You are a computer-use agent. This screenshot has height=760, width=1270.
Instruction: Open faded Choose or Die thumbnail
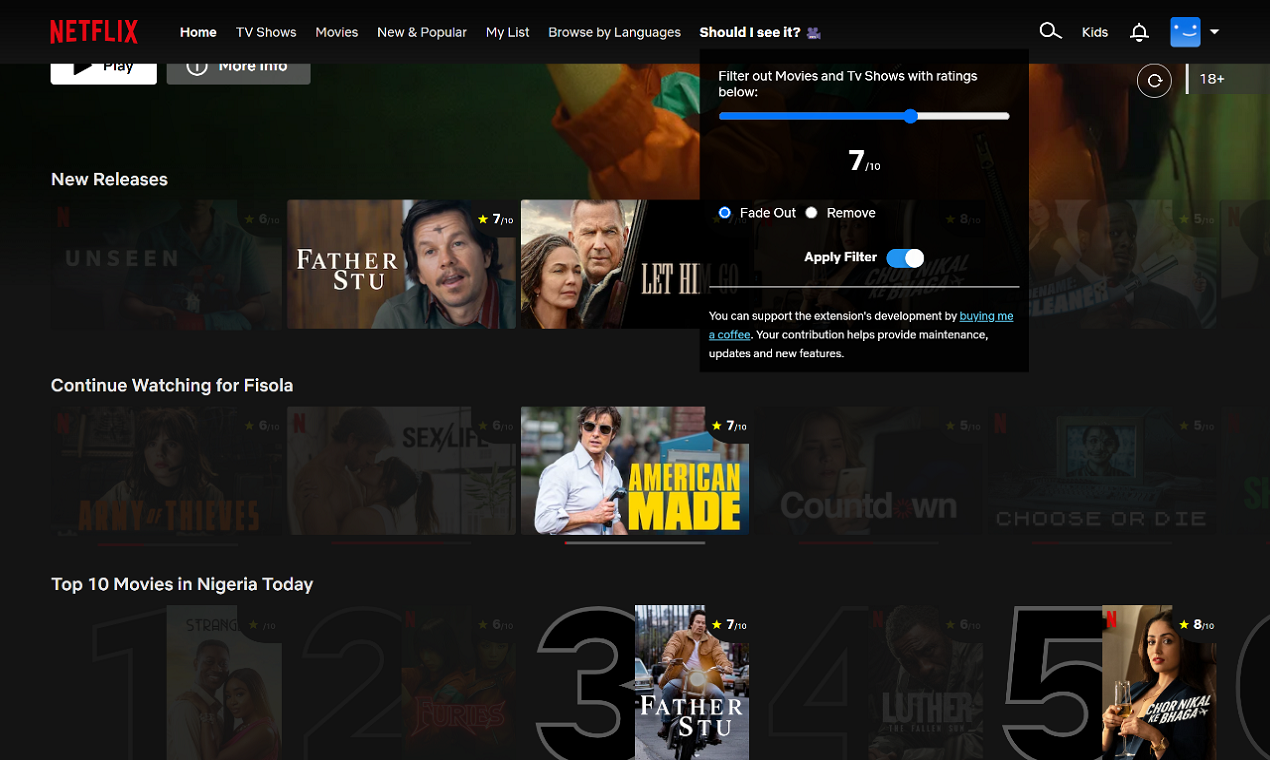(1103, 470)
